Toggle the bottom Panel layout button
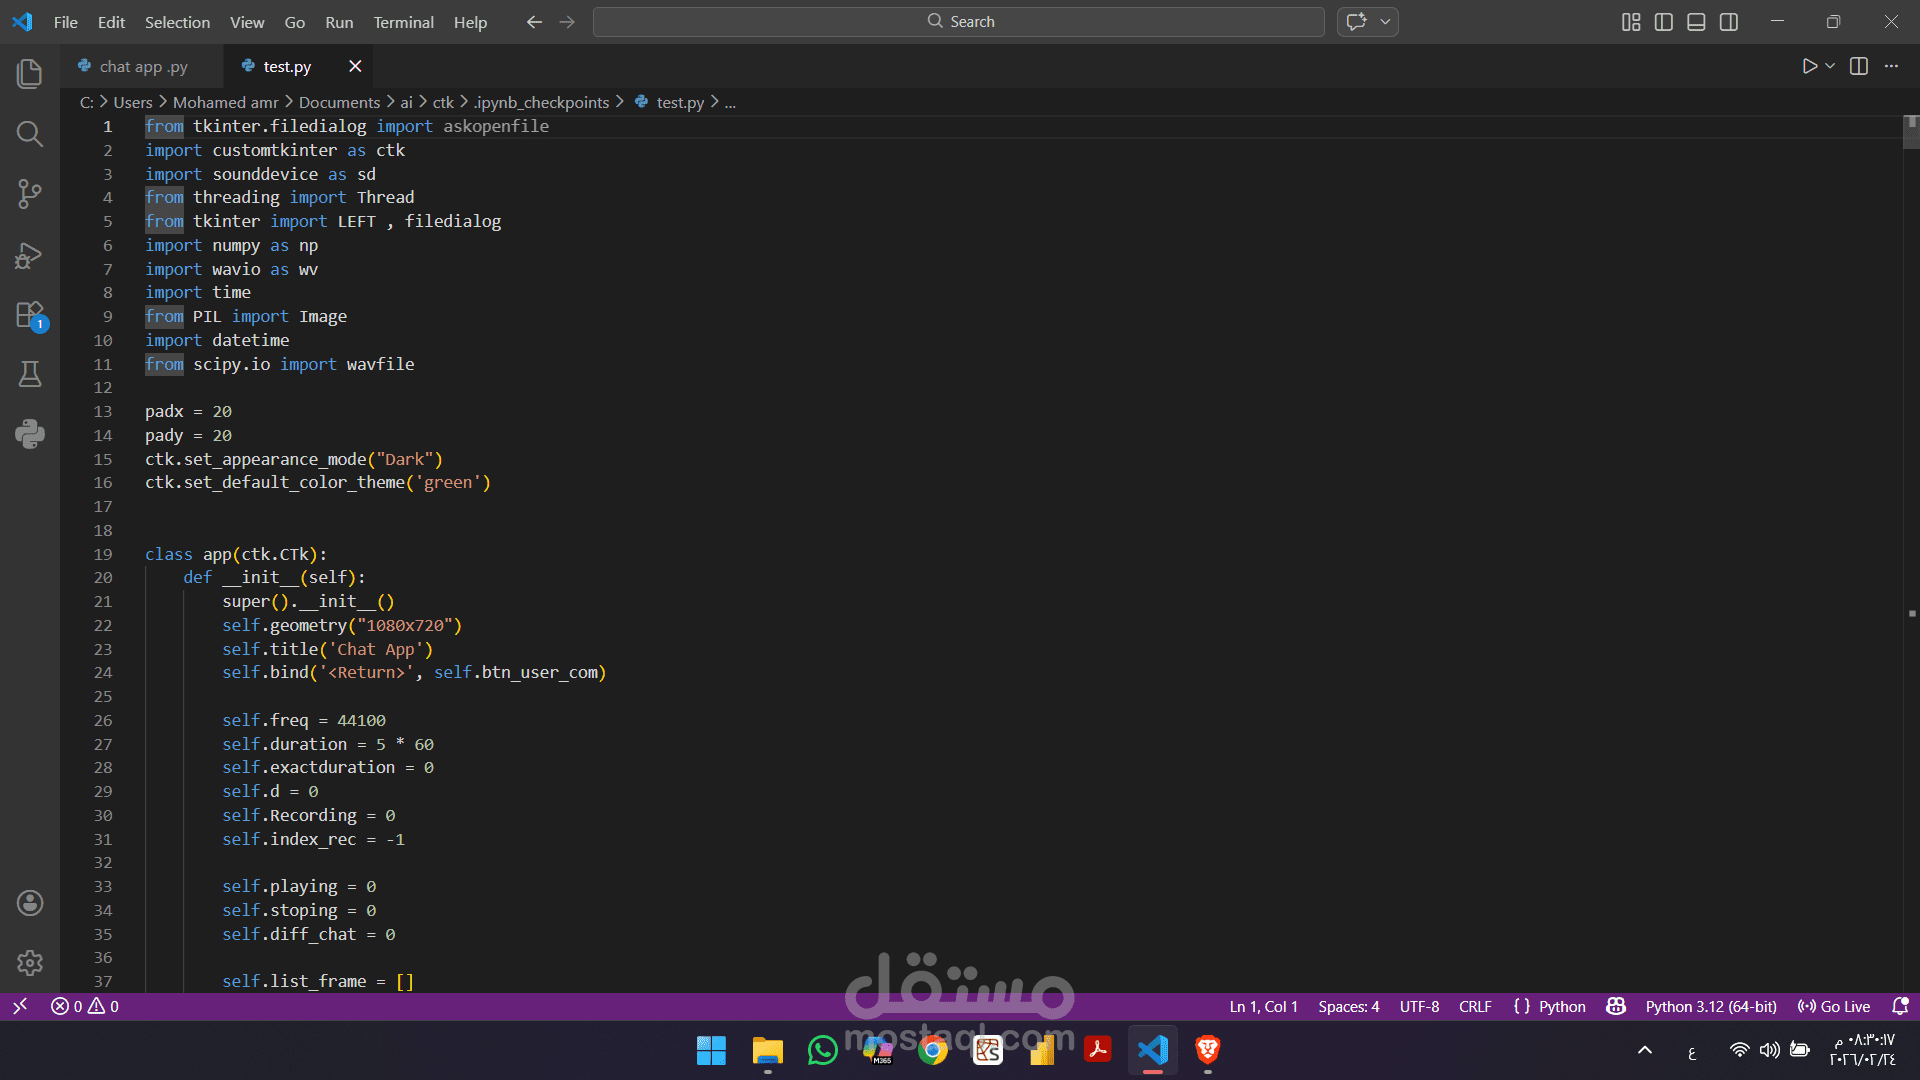Image resolution: width=1920 pixels, height=1080 pixels. click(1696, 22)
